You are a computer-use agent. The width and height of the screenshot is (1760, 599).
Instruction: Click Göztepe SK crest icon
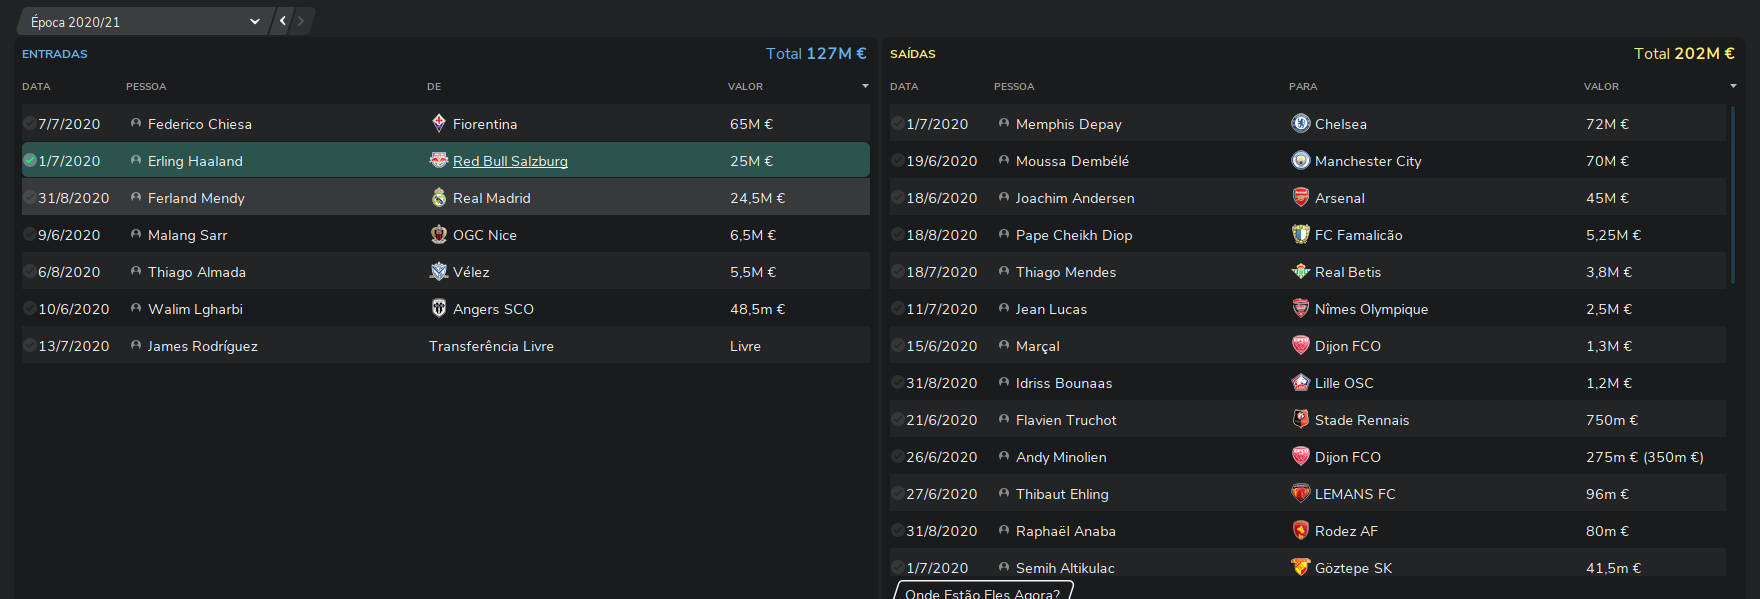pos(1300,567)
